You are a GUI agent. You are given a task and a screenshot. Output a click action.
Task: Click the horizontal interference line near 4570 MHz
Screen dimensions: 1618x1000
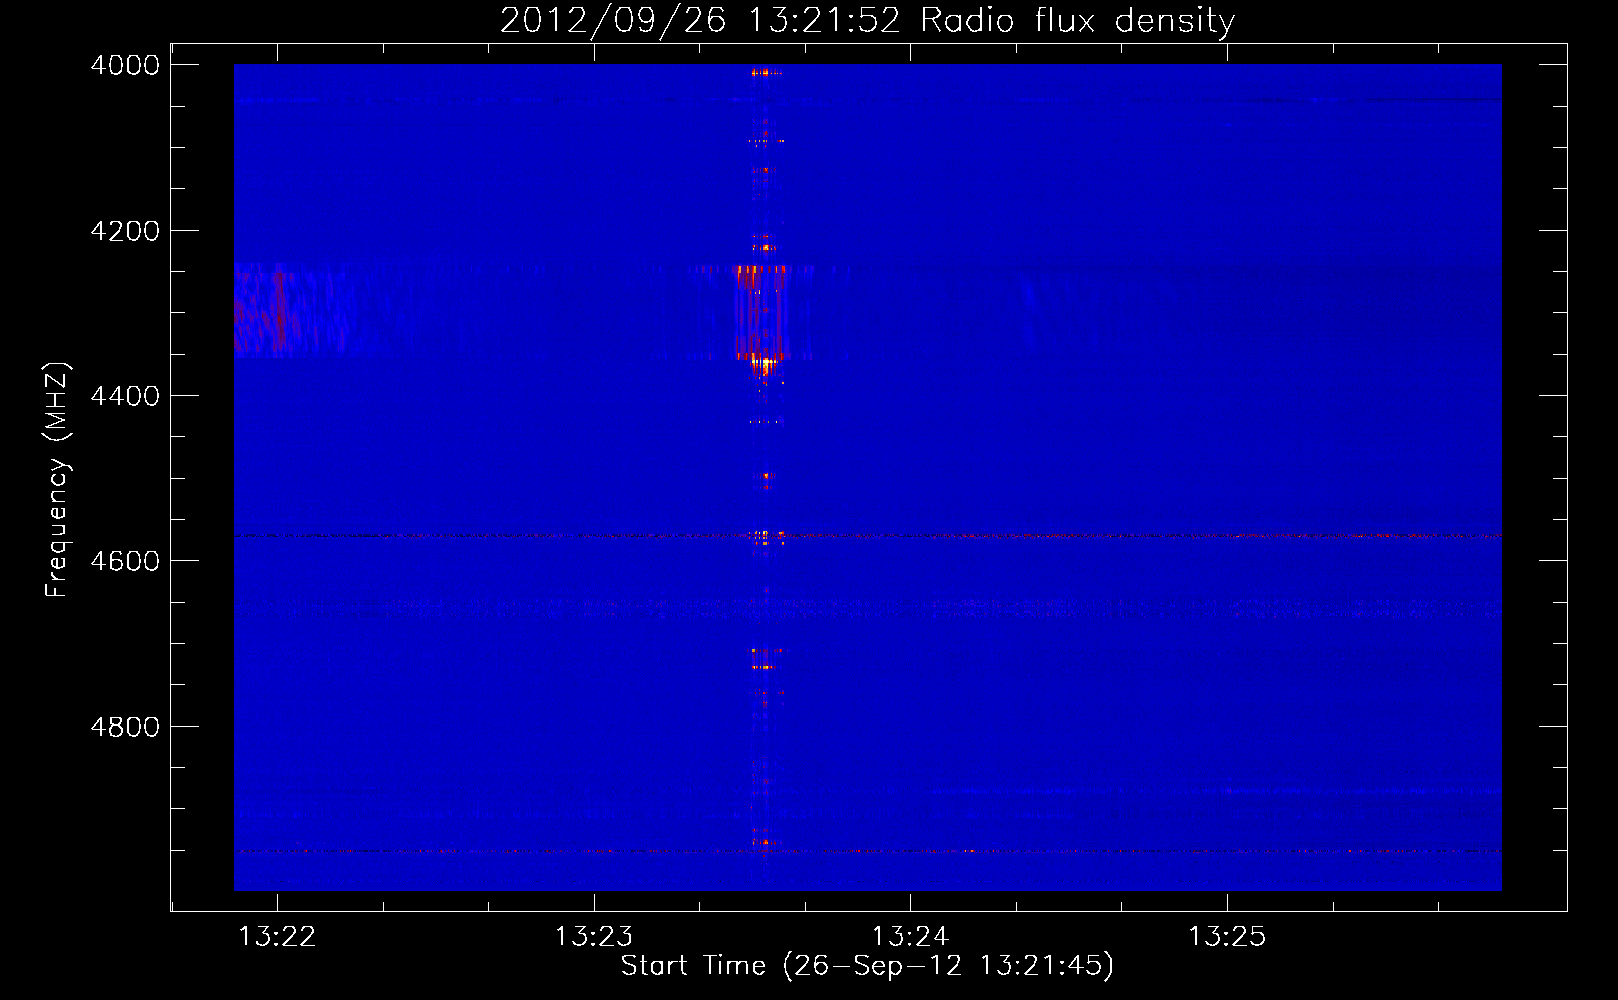point(867,536)
